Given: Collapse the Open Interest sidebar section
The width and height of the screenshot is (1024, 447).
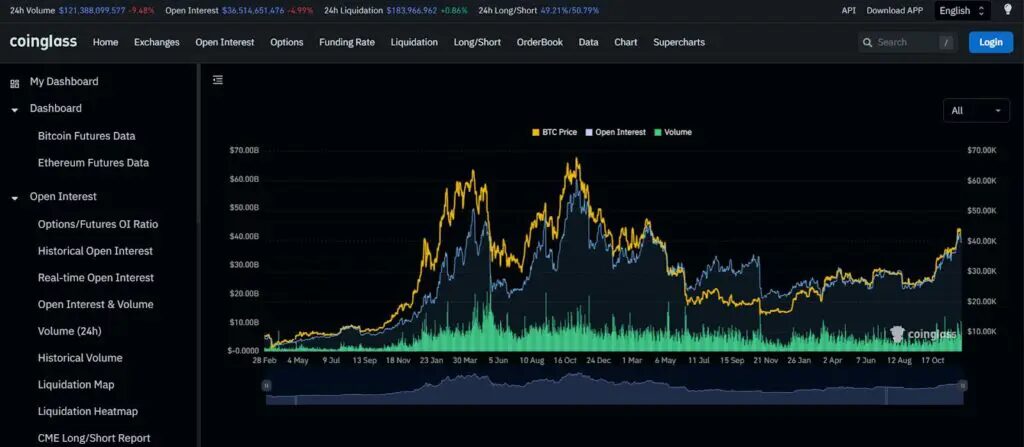Looking at the screenshot, I should (x=15, y=197).
